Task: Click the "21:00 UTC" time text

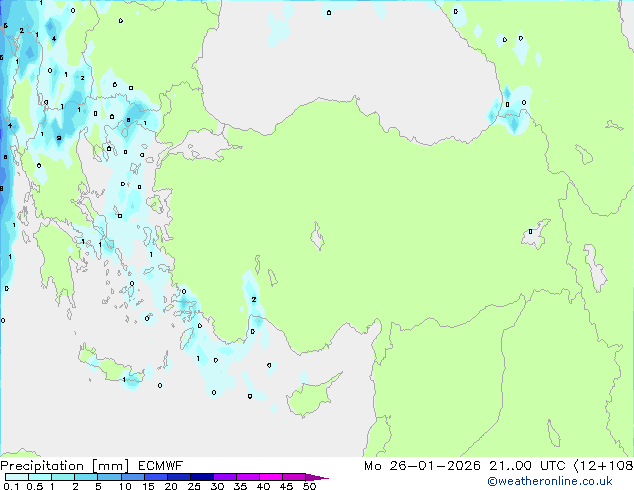Action: coord(527,466)
